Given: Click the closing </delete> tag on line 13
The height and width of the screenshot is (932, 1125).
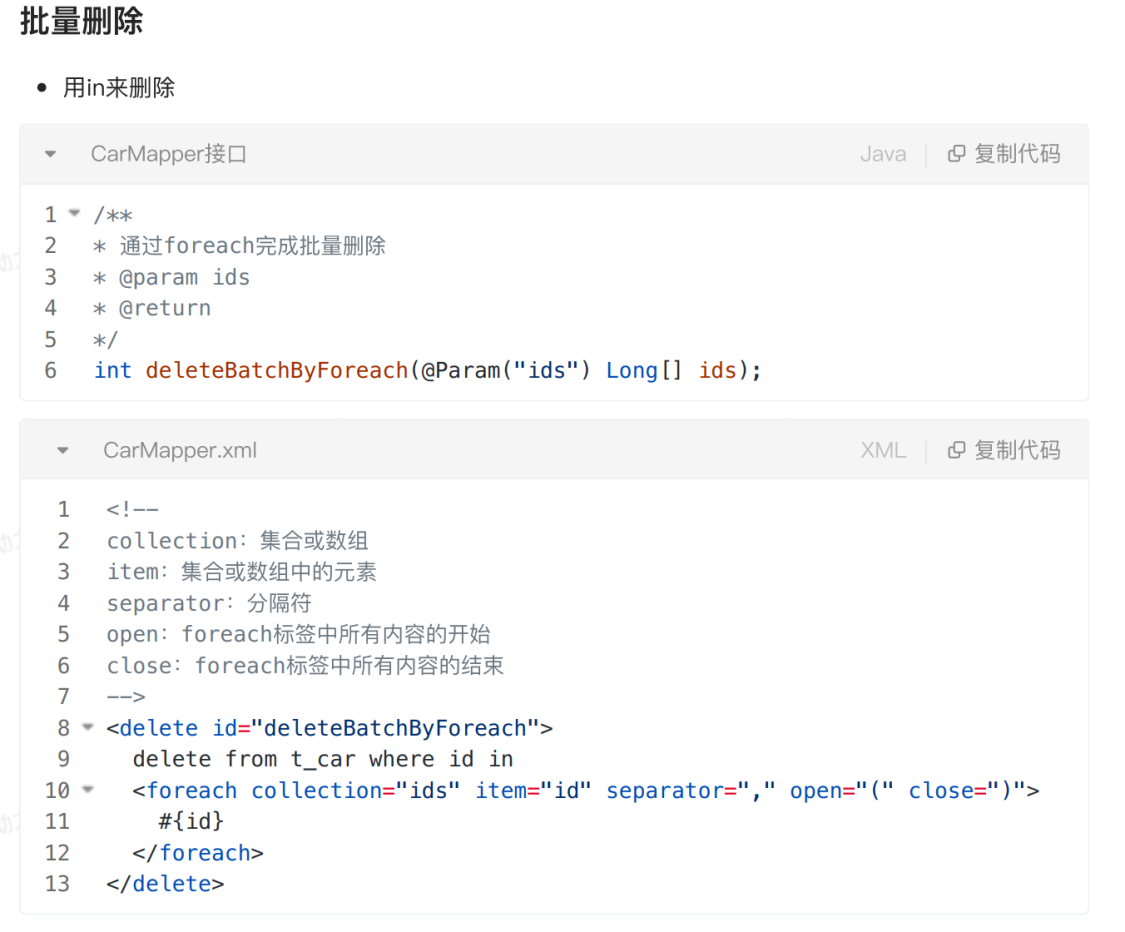Looking at the screenshot, I should pos(165,884).
